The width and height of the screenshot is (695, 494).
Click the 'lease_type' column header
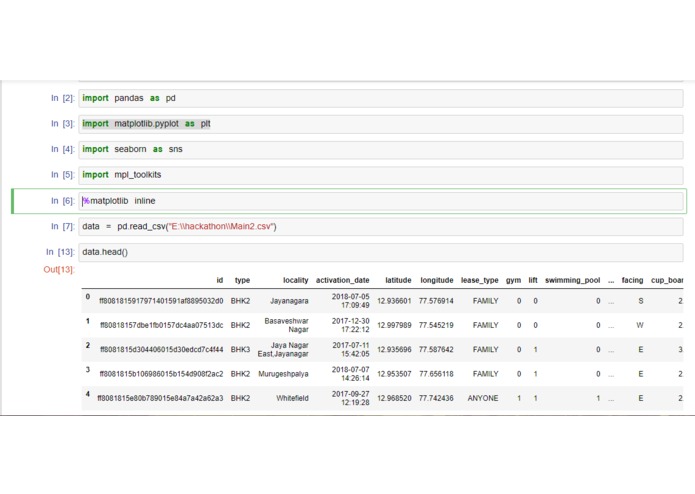[480, 280]
